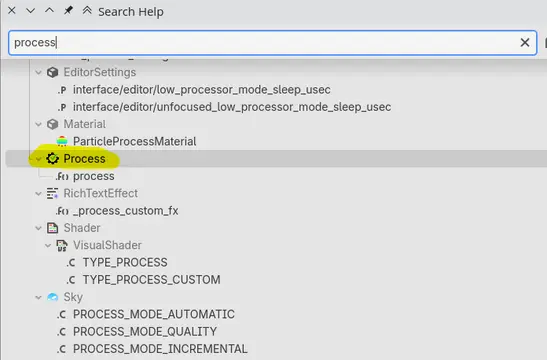The image size is (547, 360).
Task: Click the RichTextEffect icon
Action: click(x=53, y=193)
